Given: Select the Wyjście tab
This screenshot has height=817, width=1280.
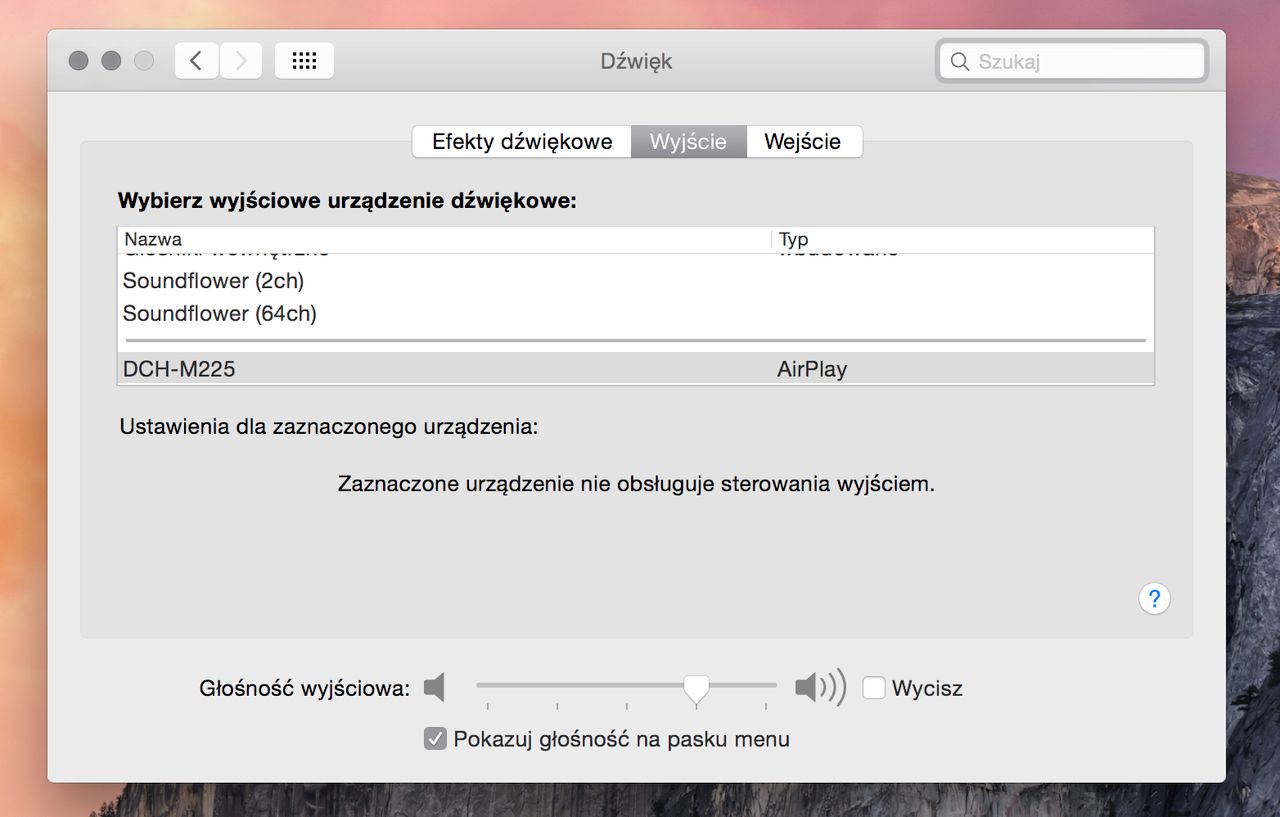Looking at the screenshot, I should [x=688, y=142].
